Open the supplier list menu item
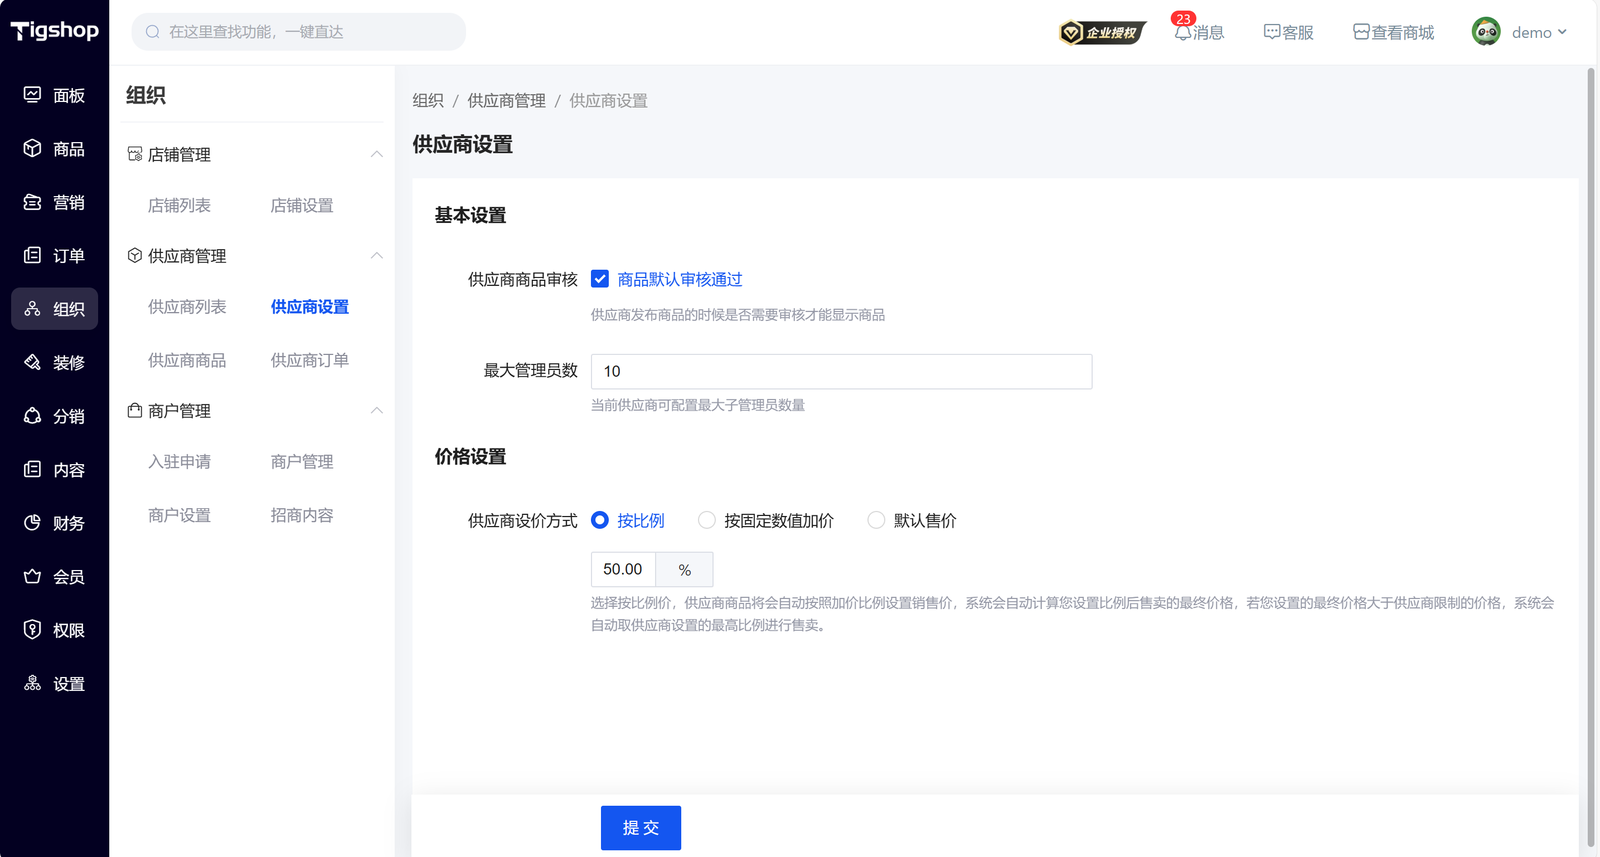 pyautogui.click(x=187, y=307)
